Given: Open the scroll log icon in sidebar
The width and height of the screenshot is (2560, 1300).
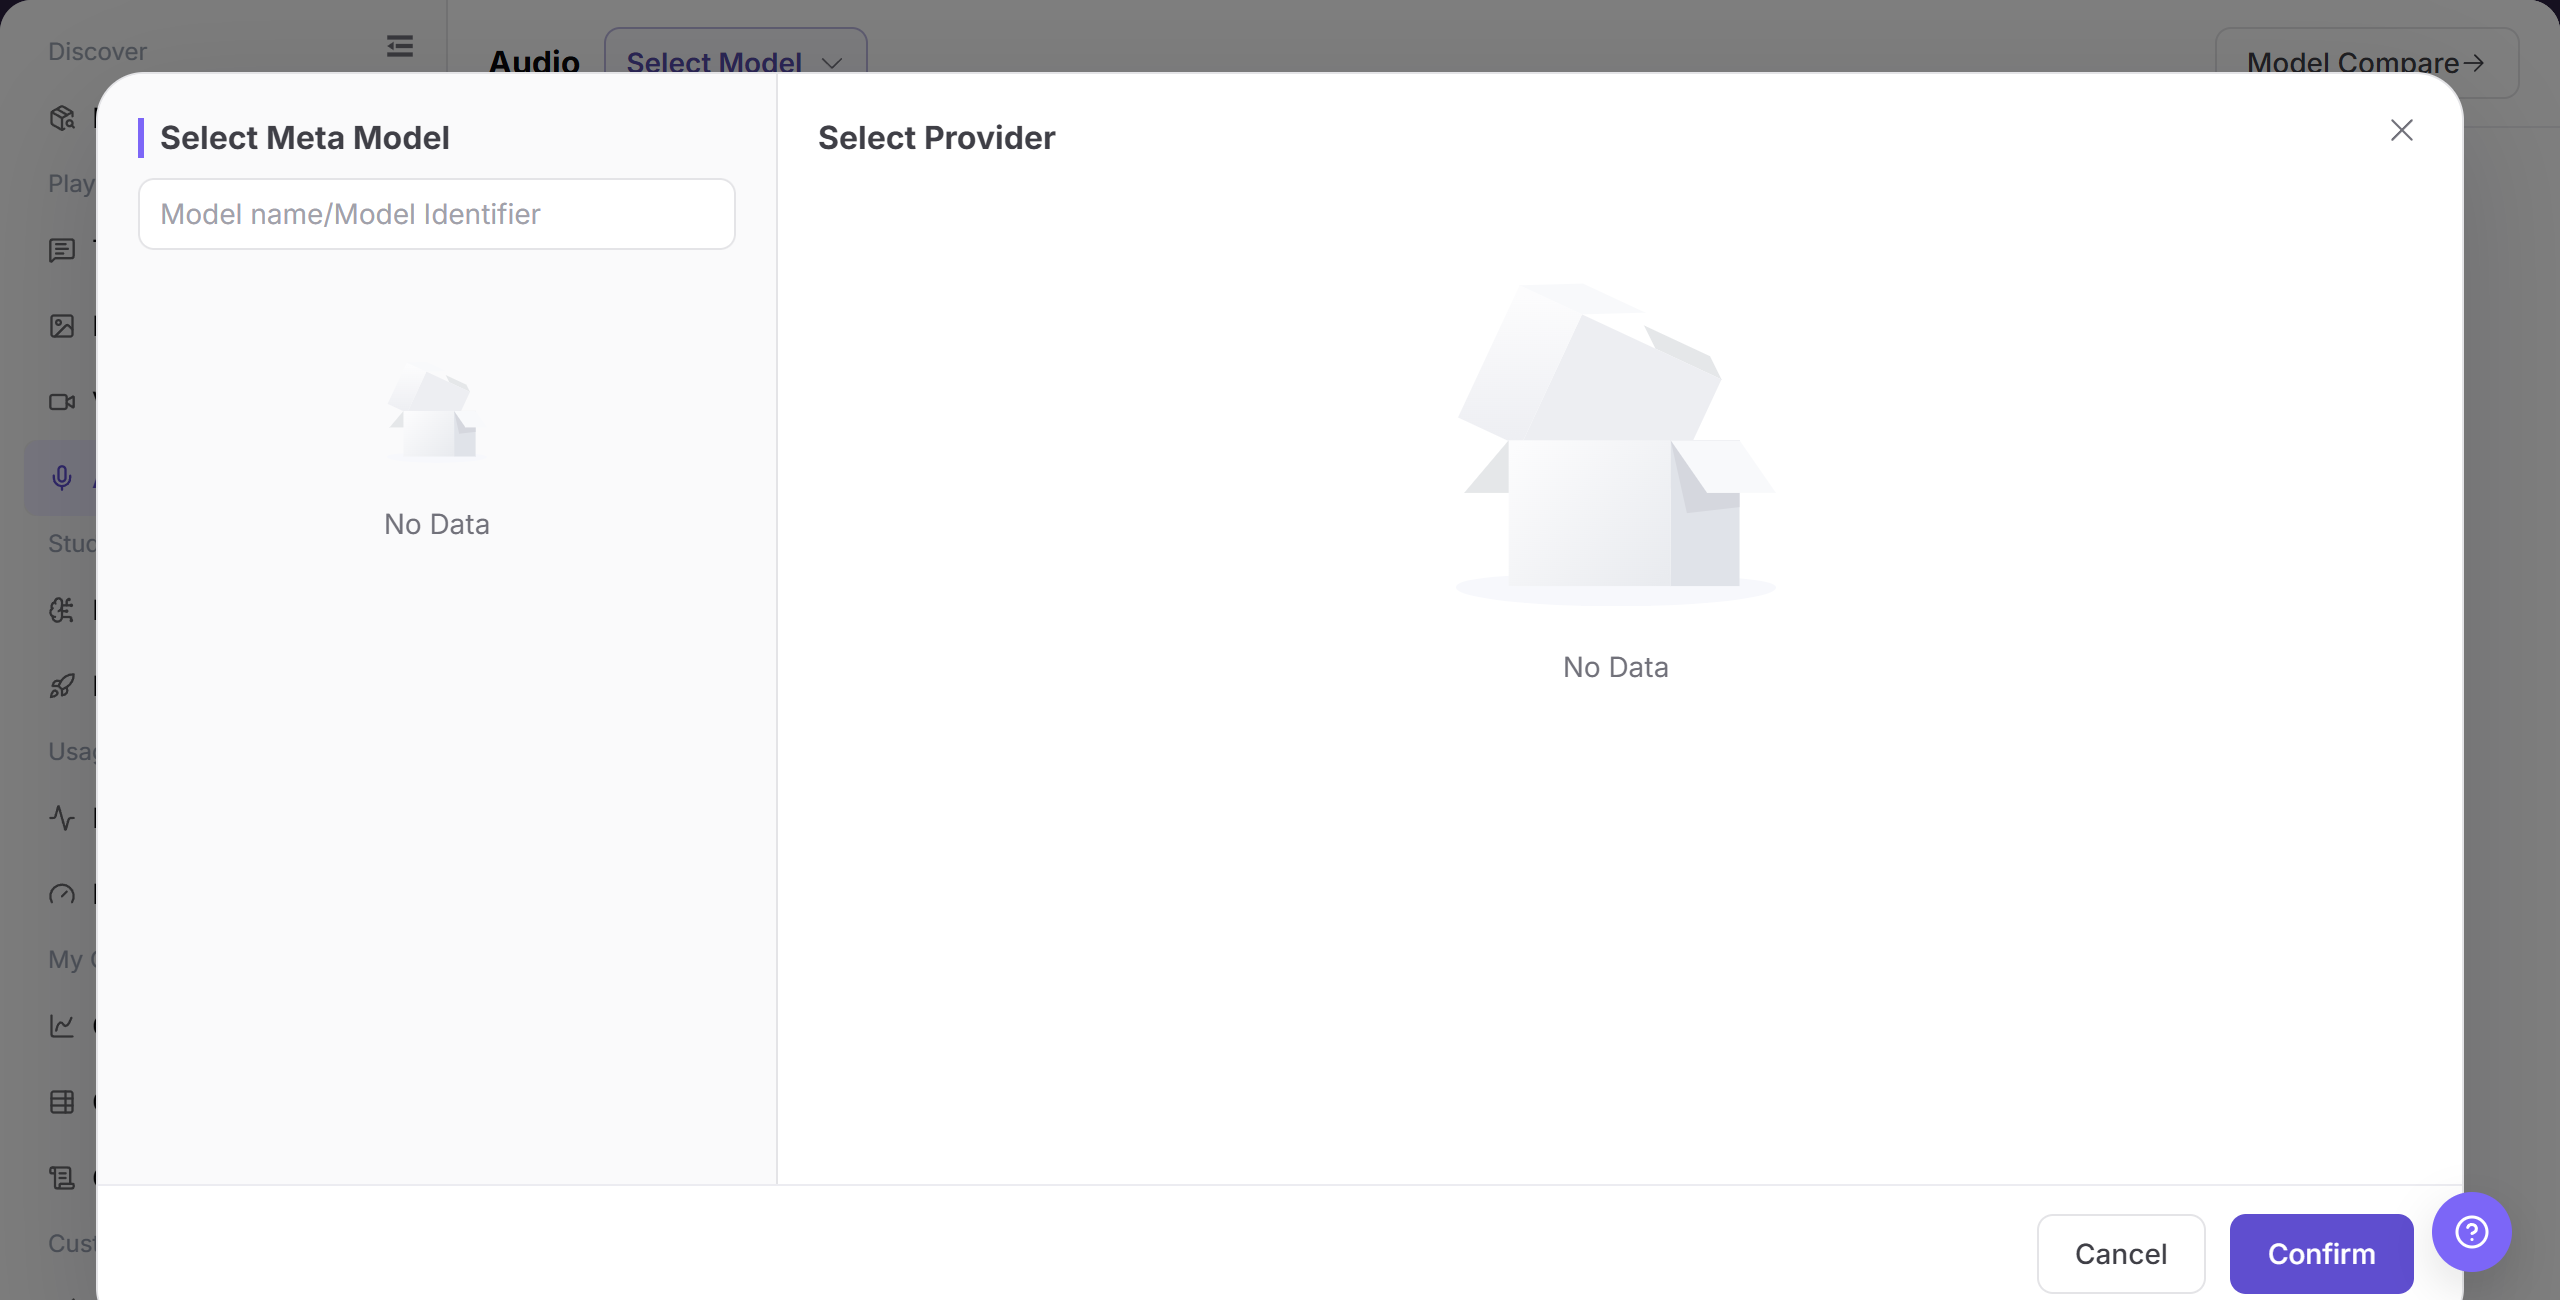Looking at the screenshot, I should point(62,1178).
